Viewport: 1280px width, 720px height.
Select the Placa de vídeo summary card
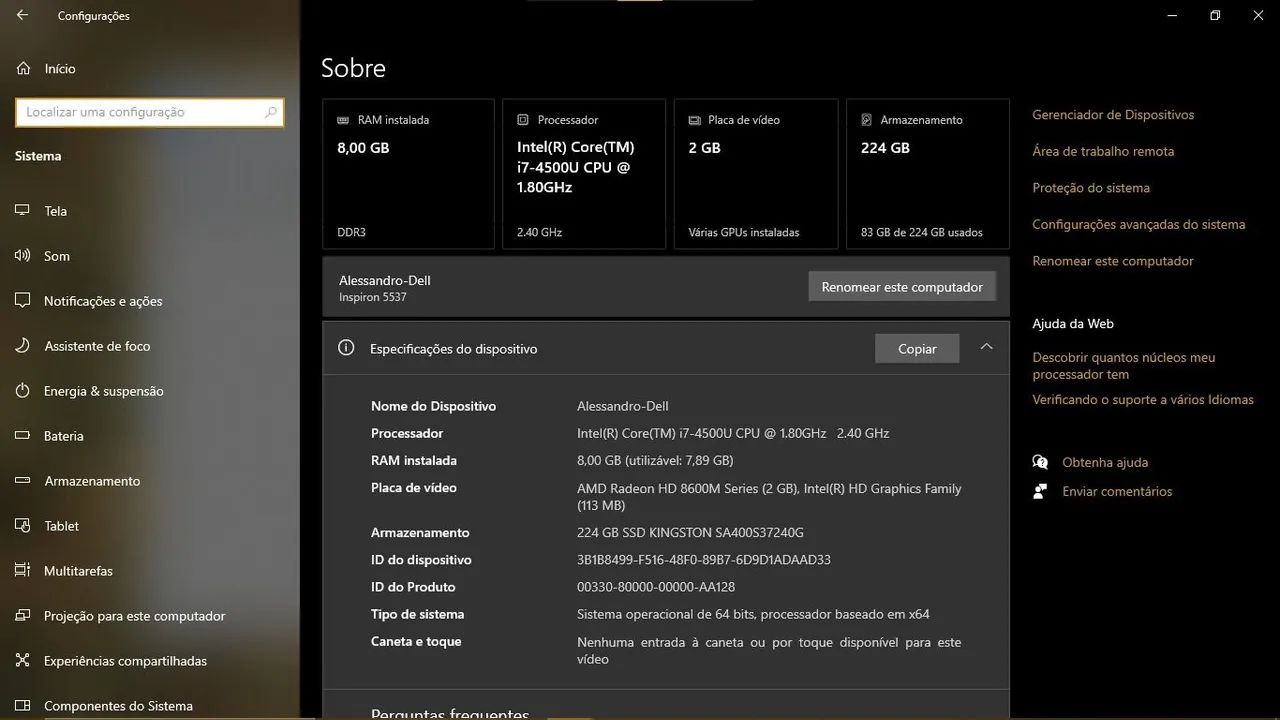point(756,174)
